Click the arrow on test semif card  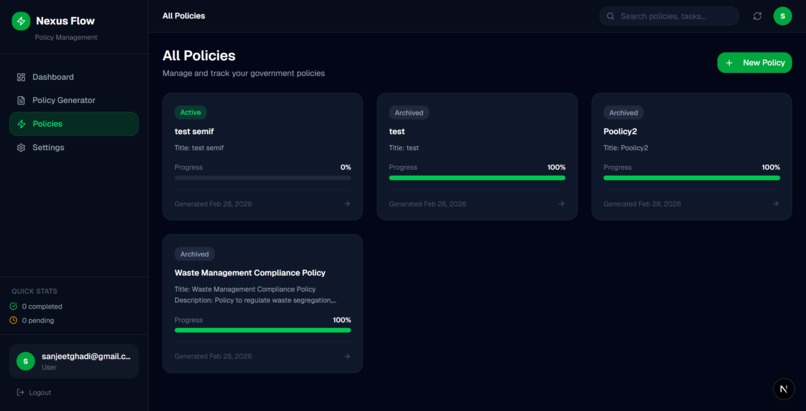[347, 204]
